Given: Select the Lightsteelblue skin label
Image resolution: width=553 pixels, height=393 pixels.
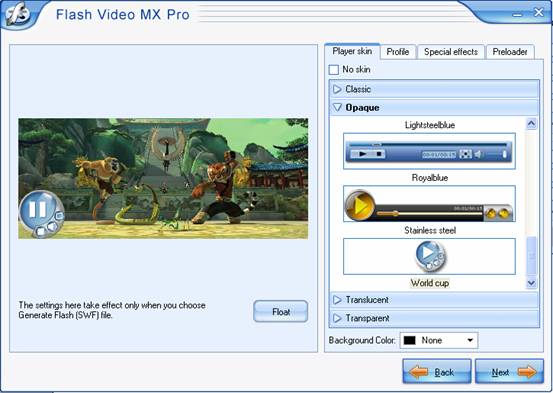Looking at the screenshot, I should 430,125.
